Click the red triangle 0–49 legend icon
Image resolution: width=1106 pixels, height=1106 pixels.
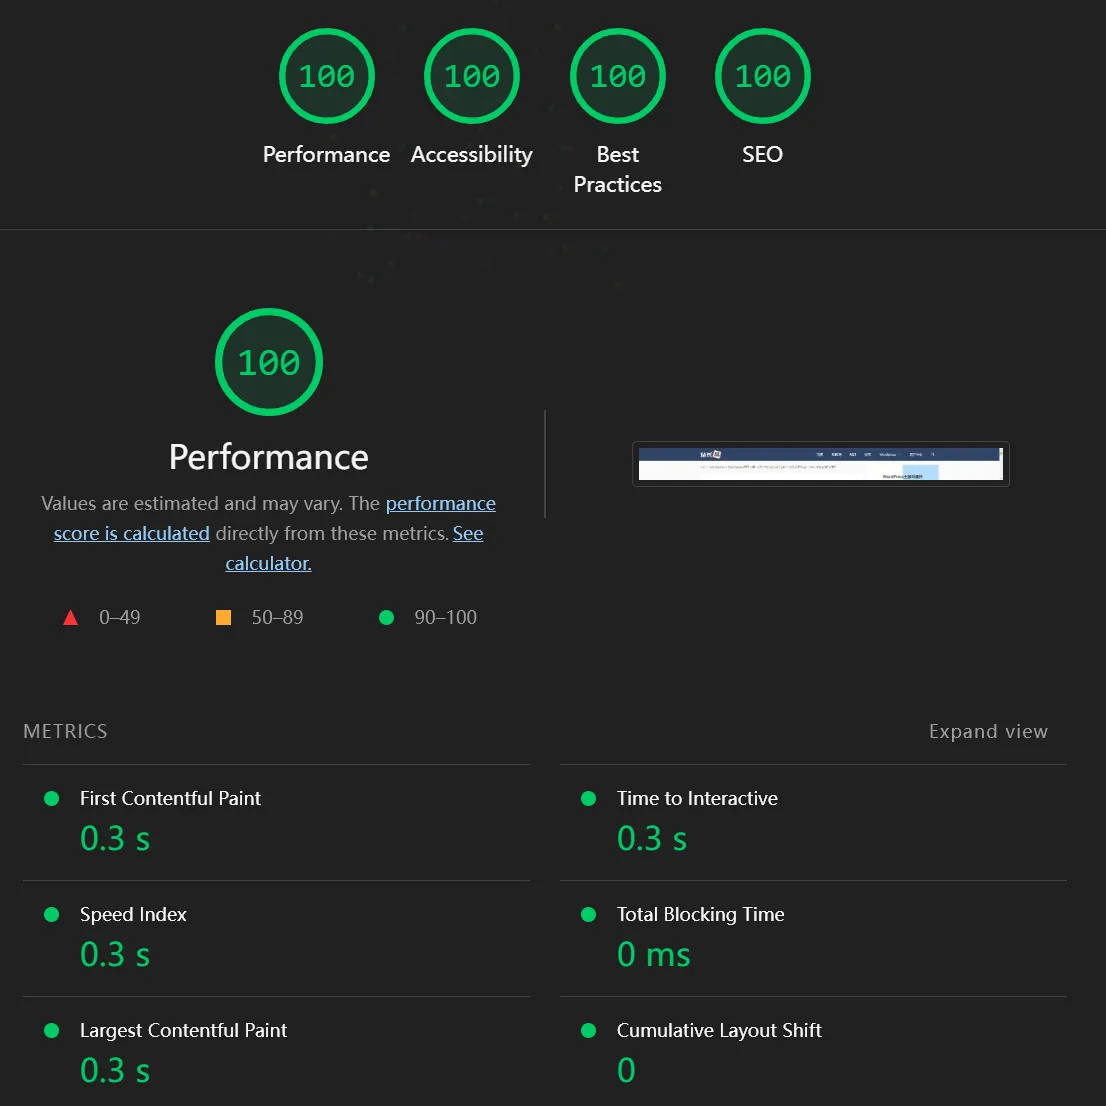(x=70, y=618)
